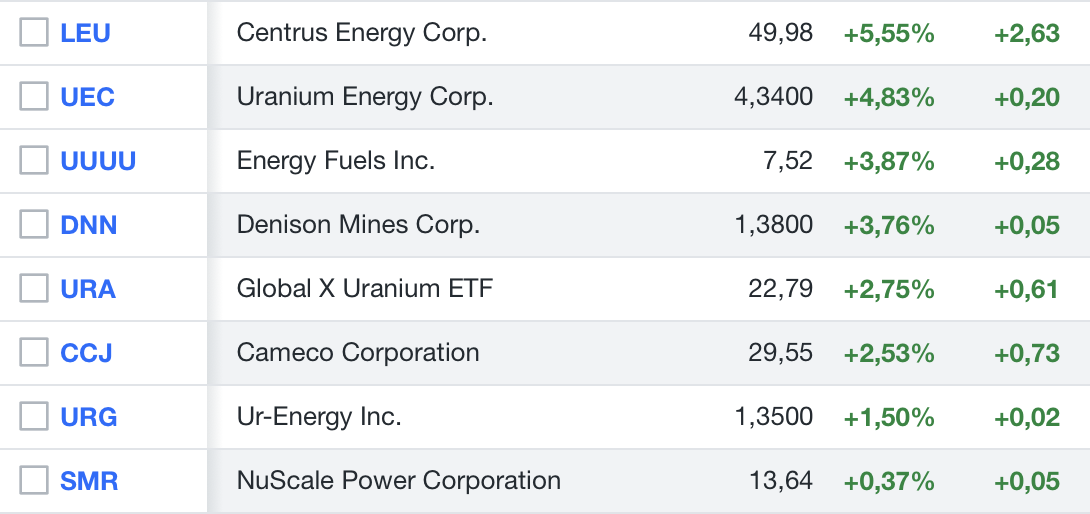Toggle the checkbox for CCJ
The width and height of the screenshot is (1090, 514).
point(34,353)
